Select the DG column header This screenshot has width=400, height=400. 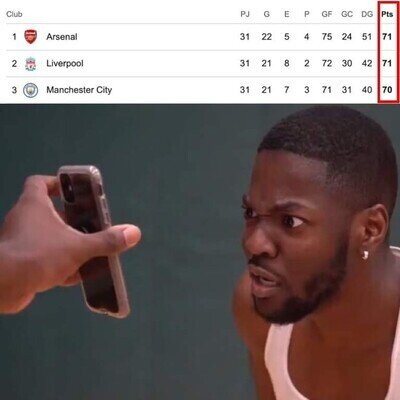point(367,14)
